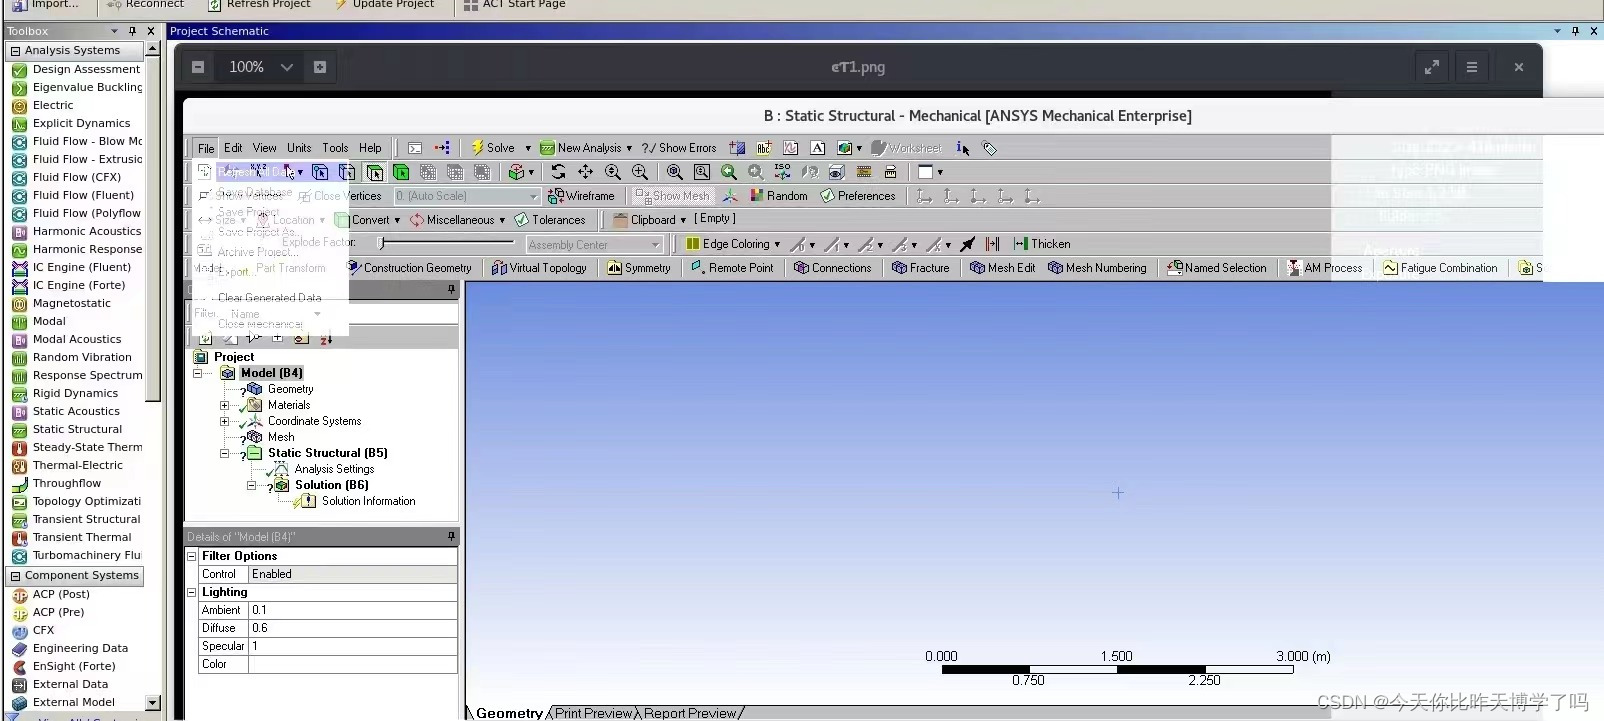Click the Zoom To Fit icon

tap(675, 172)
